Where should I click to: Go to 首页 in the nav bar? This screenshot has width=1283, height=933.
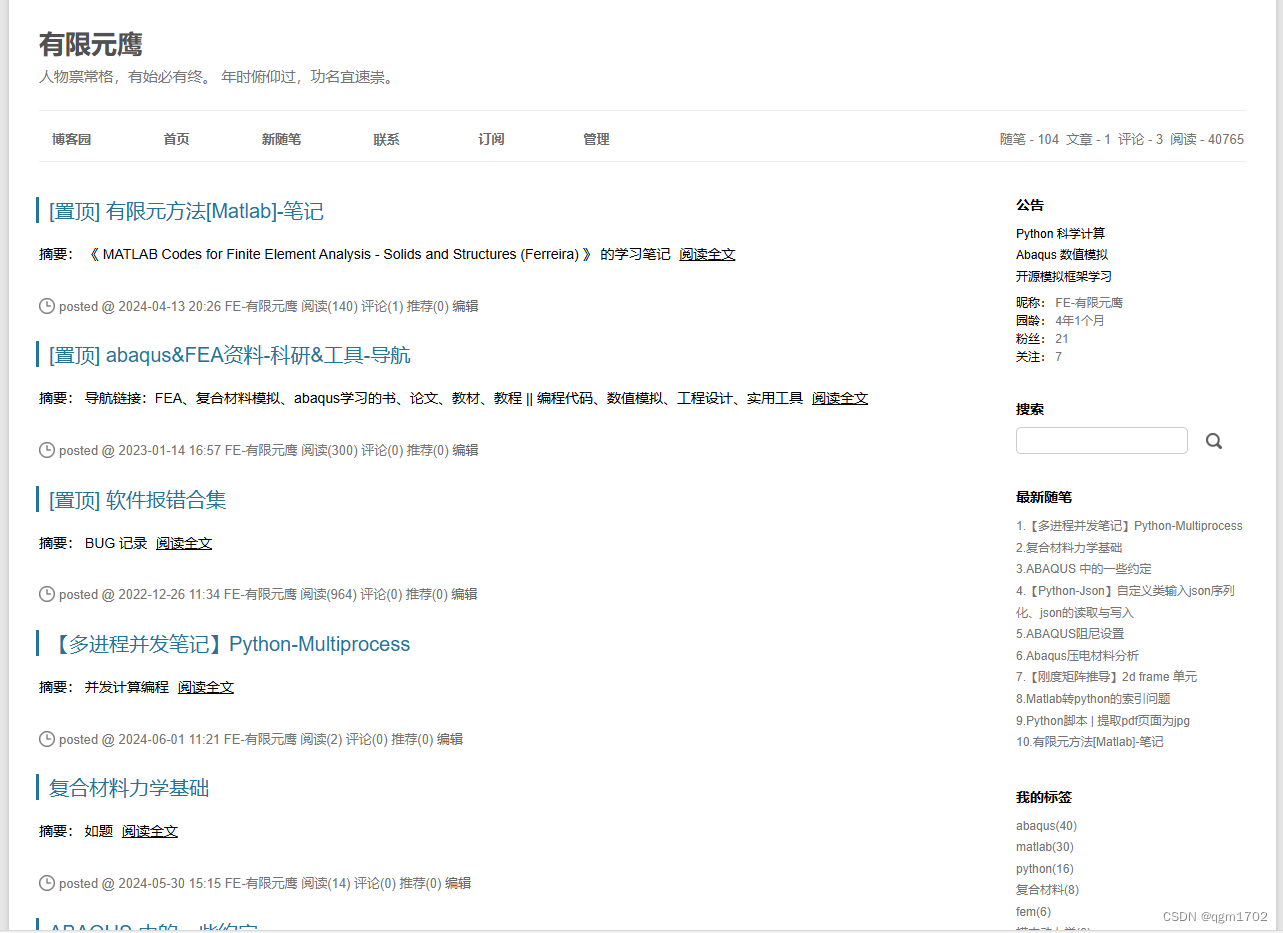click(x=177, y=139)
